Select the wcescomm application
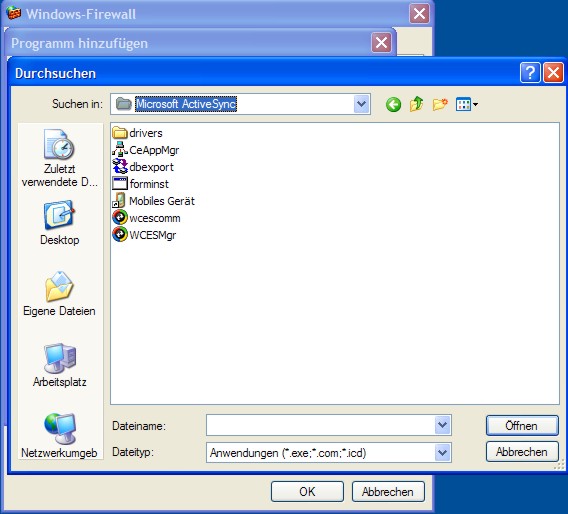 (x=146, y=218)
